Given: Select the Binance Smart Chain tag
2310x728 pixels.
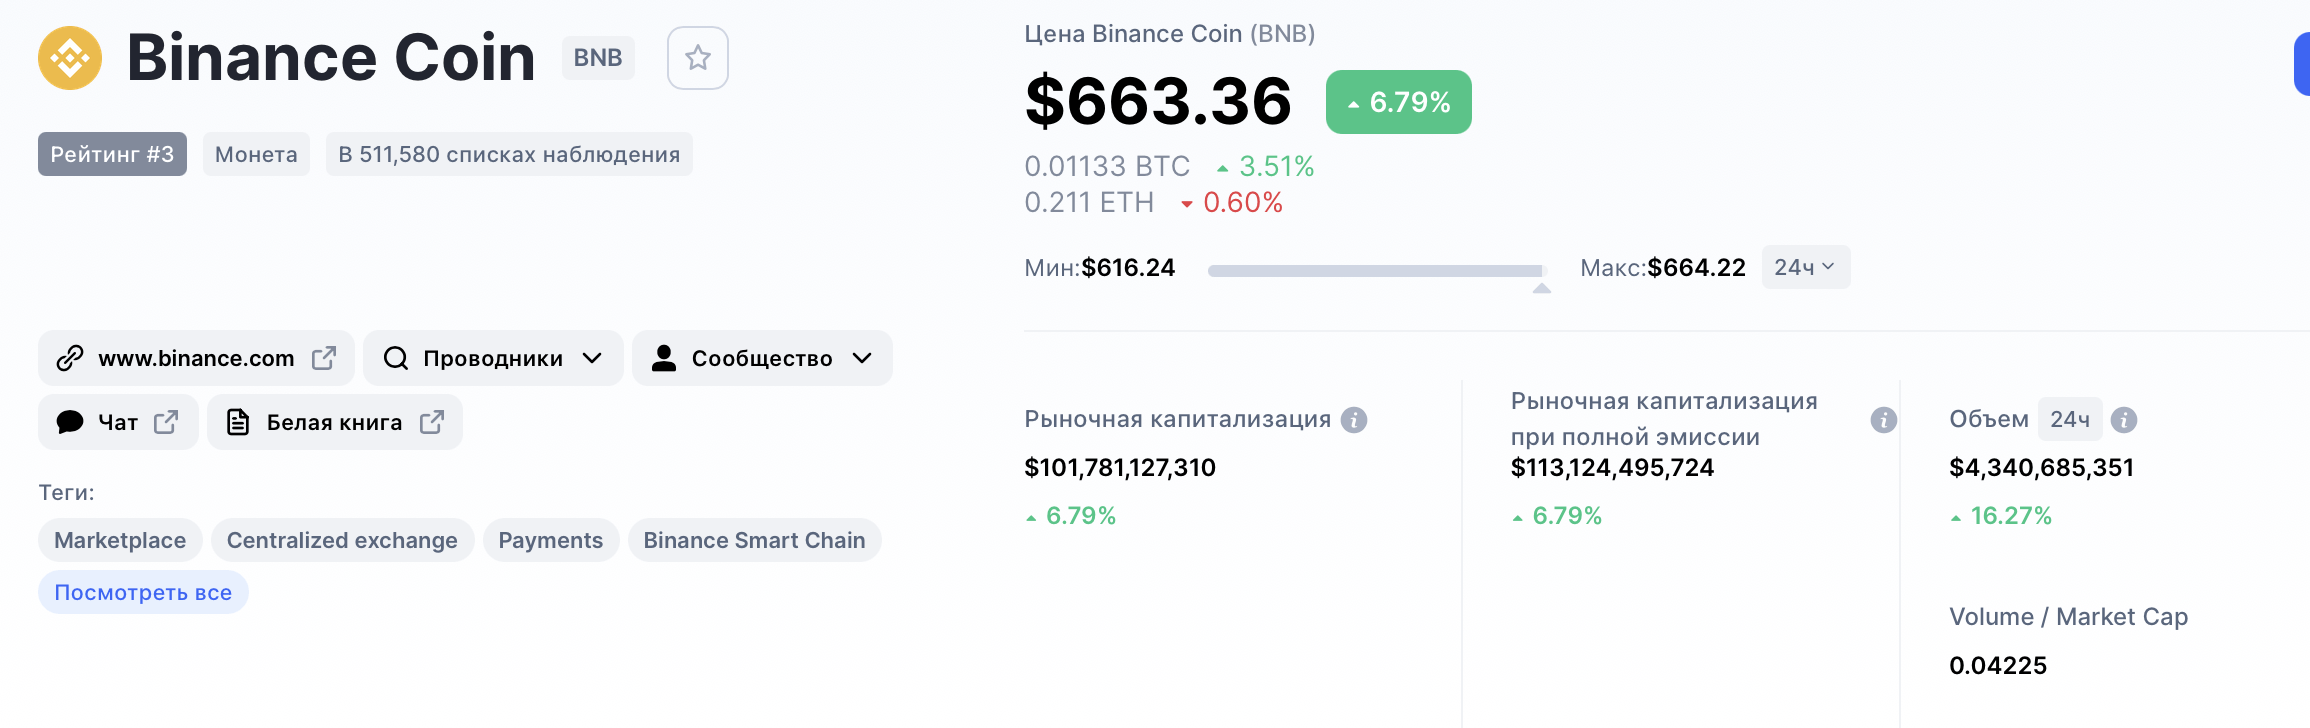Looking at the screenshot, I should [x=754, y=540].
